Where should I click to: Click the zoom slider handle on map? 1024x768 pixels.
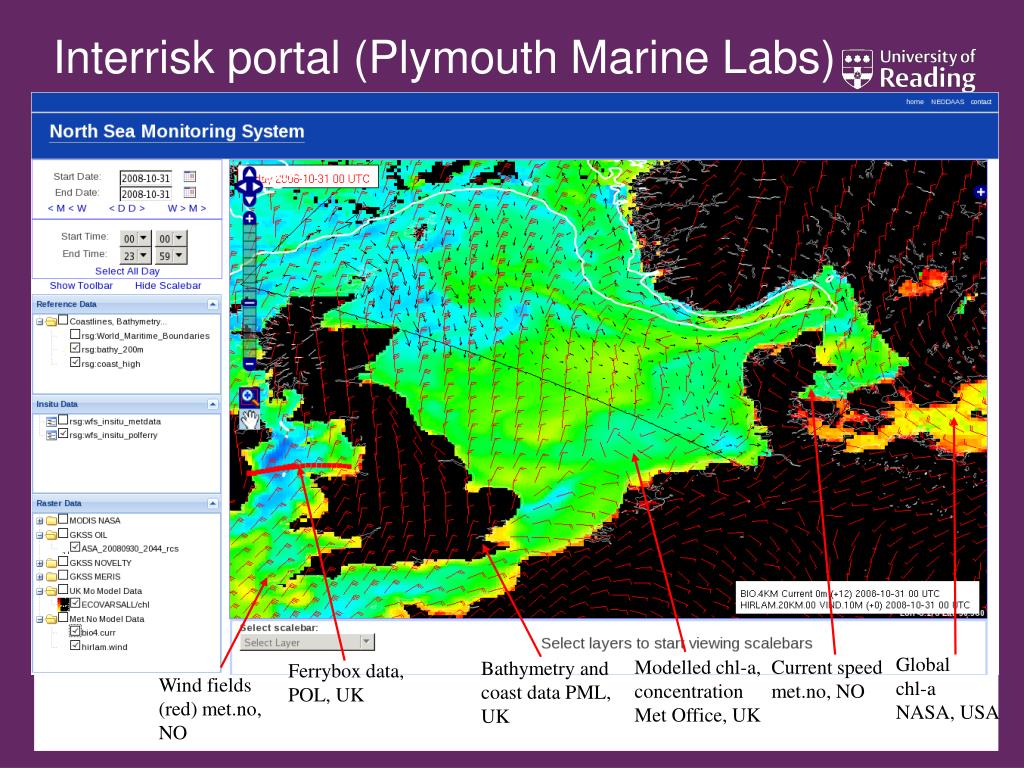(249, 303)
